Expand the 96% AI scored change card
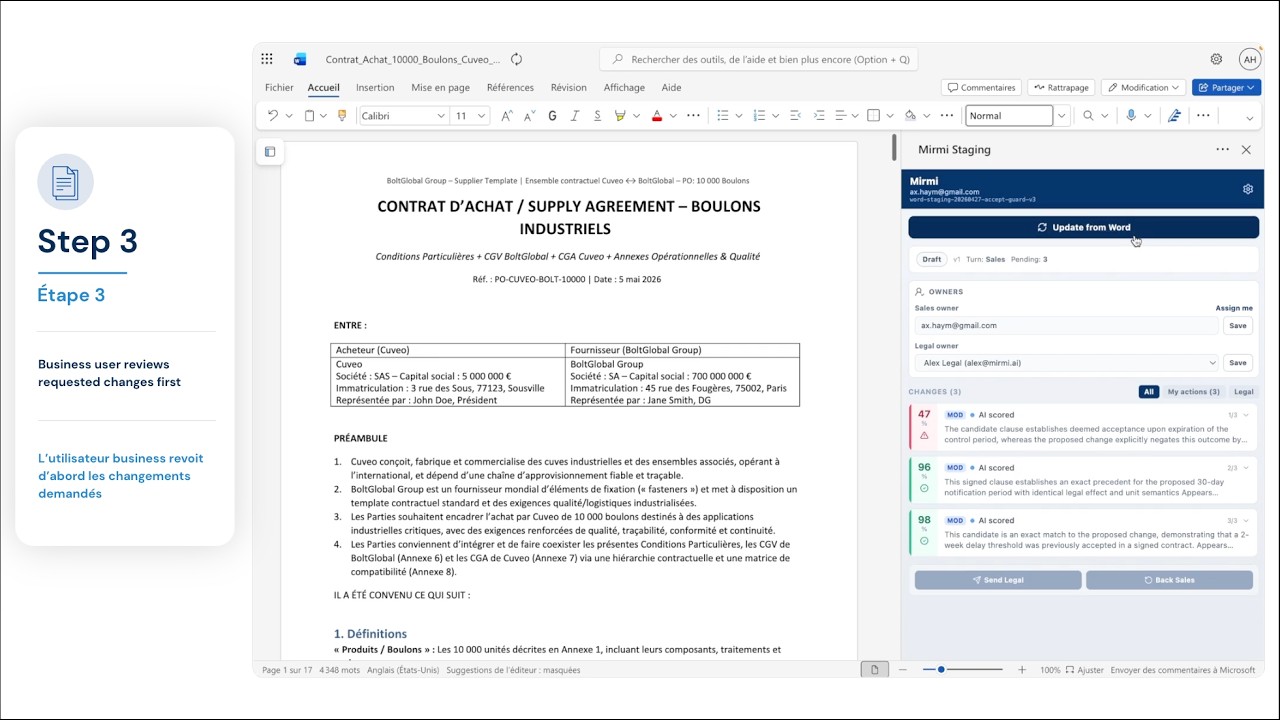 pyautogui.click(x=1245, y=467)
